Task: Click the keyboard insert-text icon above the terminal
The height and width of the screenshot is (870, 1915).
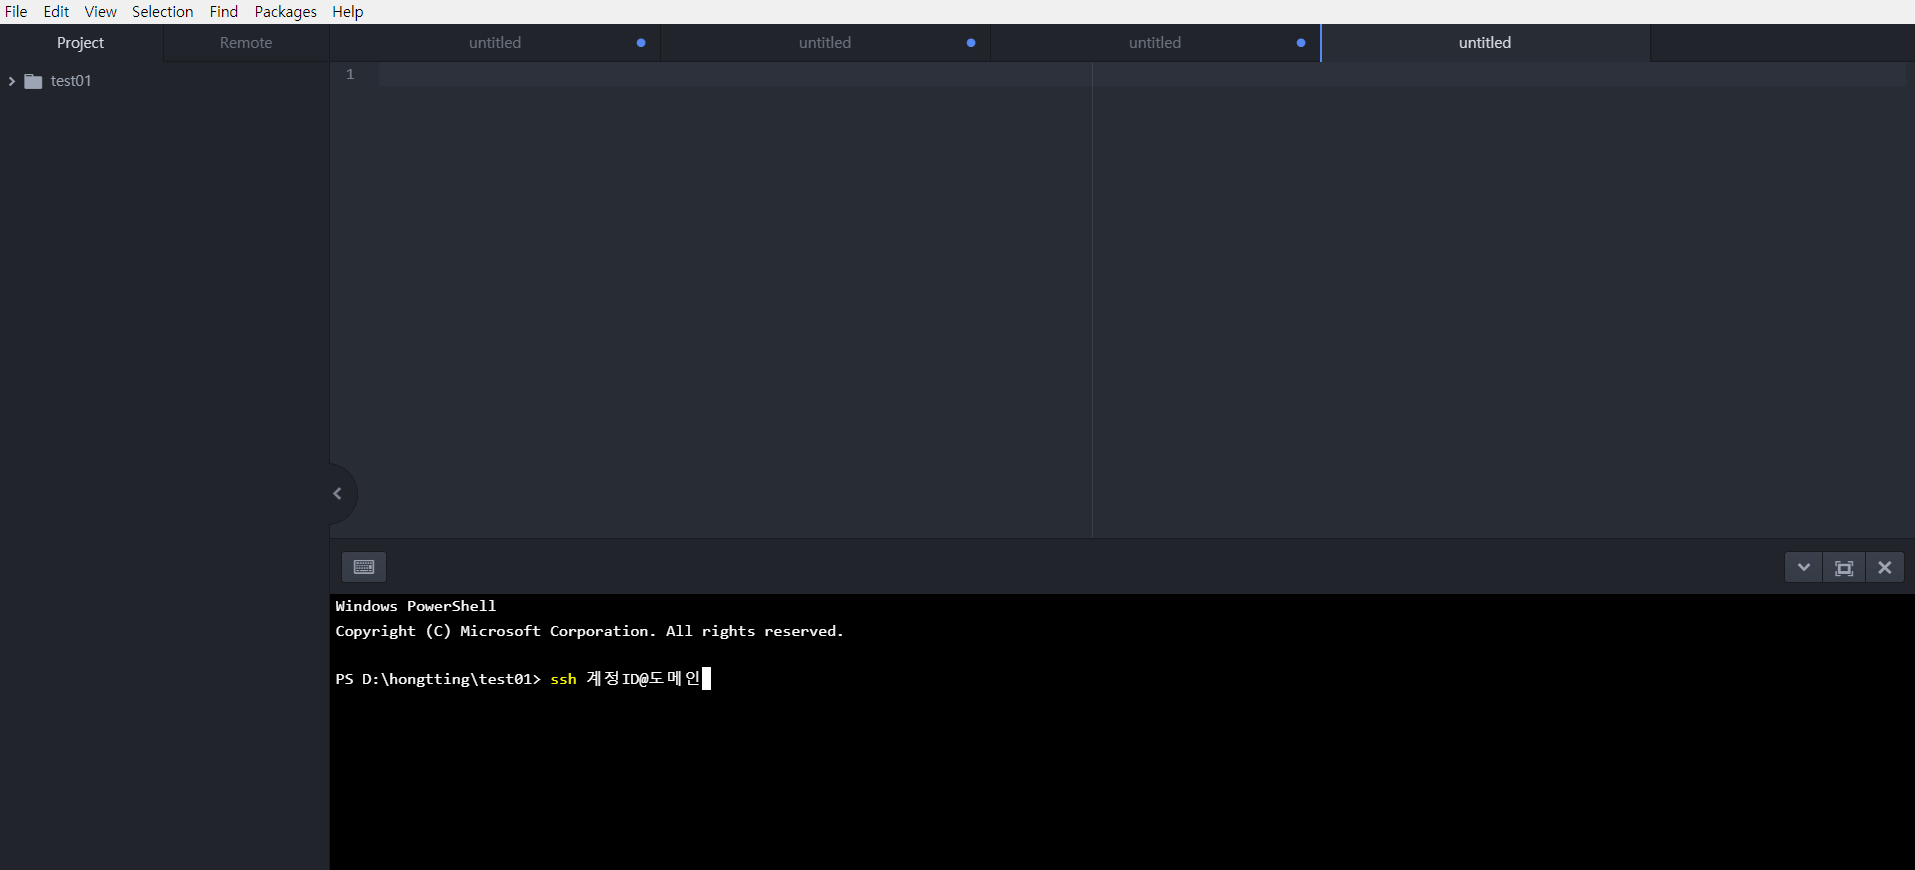Action: coord(364,567)
